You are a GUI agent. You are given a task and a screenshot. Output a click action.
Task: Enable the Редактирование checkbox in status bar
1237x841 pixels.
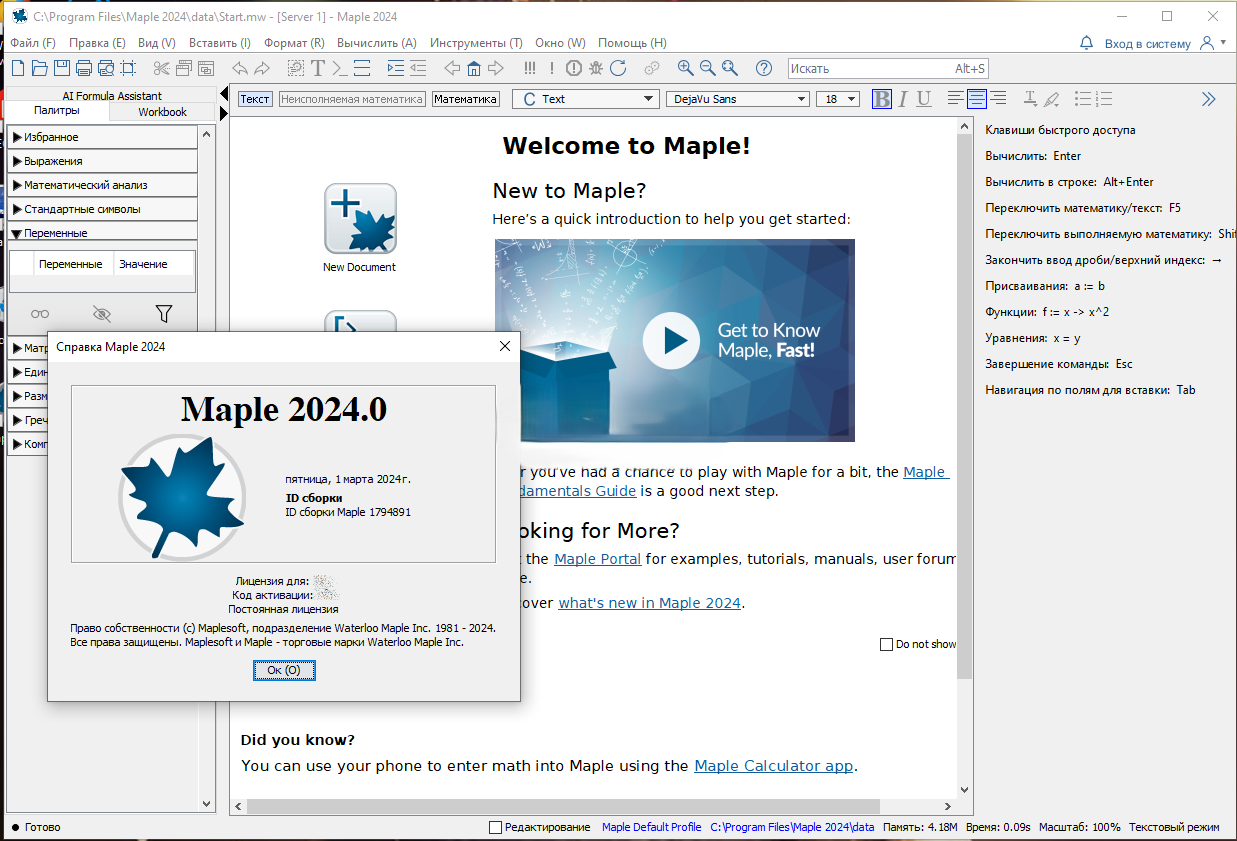tap(495, 827)
